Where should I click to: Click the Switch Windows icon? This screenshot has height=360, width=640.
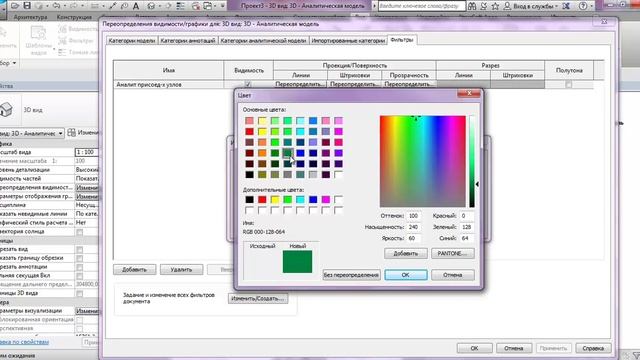[208, 6]
